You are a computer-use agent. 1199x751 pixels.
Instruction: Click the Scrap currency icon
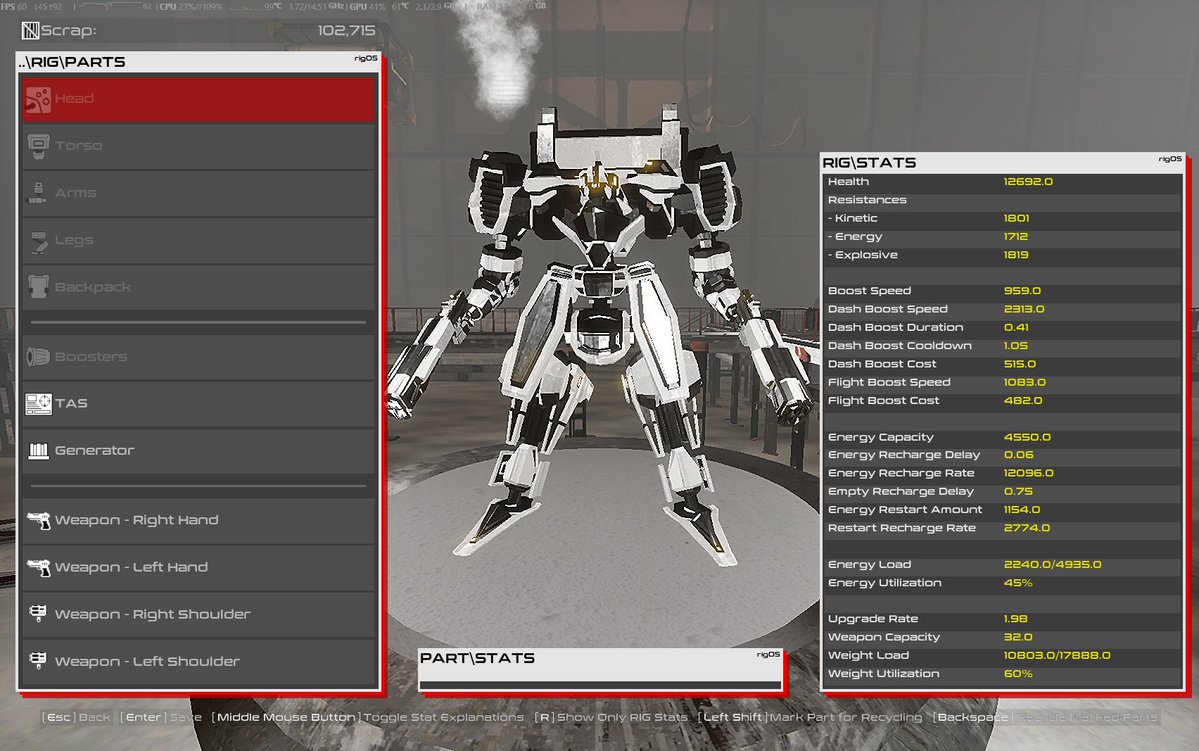coord(30,31)
